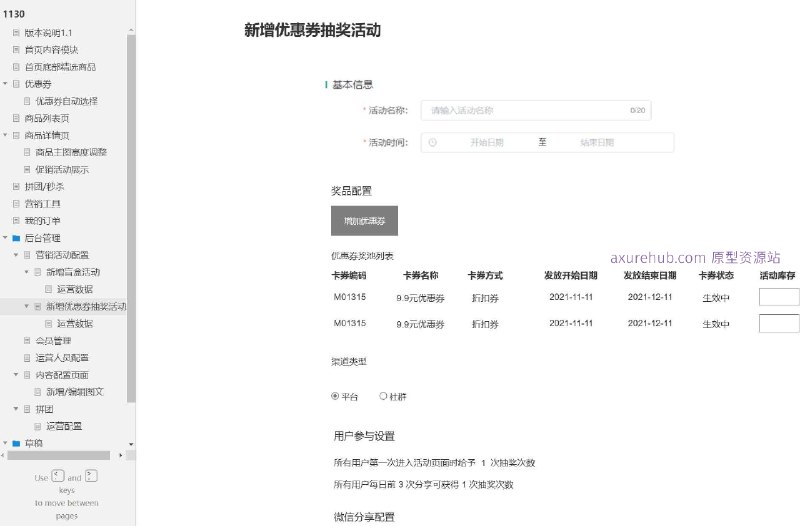The width and height of the screenshot is (800, 526).
Task: Click the 奖品配置 section heading
Action: 352,191
